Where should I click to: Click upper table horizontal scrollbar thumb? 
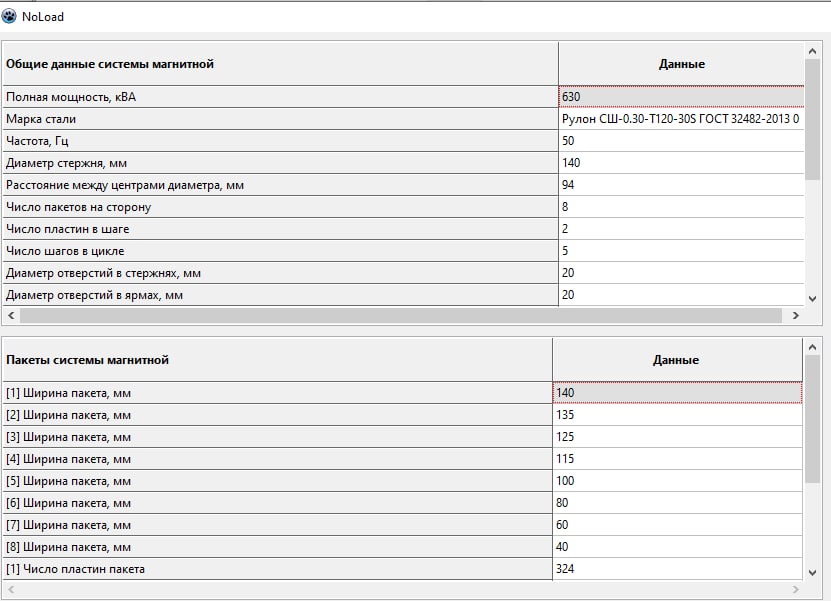tap(401, 315)
